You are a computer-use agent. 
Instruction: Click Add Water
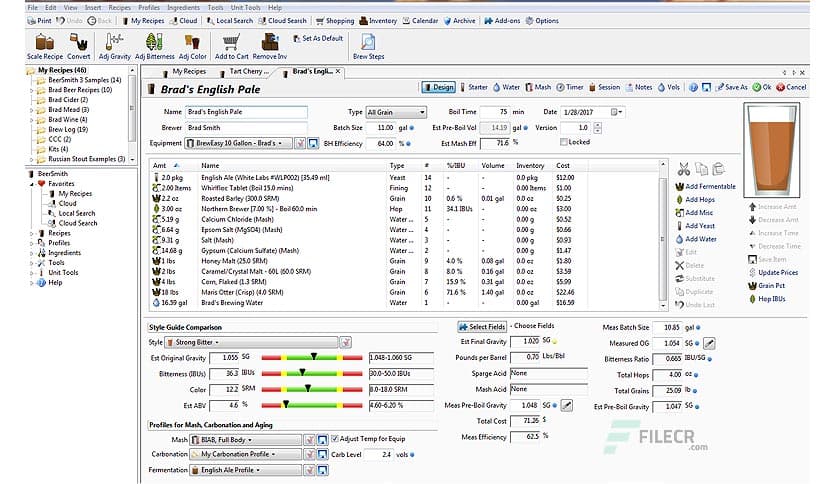click(696, 239)
